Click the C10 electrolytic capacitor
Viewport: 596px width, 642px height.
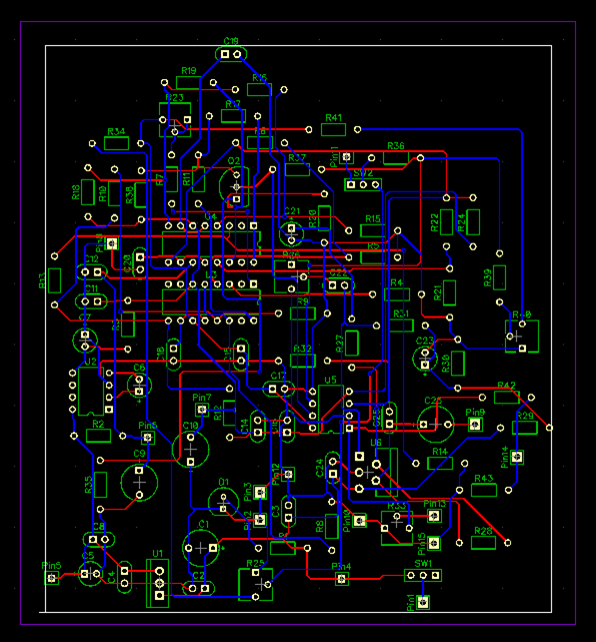[190, 450]
